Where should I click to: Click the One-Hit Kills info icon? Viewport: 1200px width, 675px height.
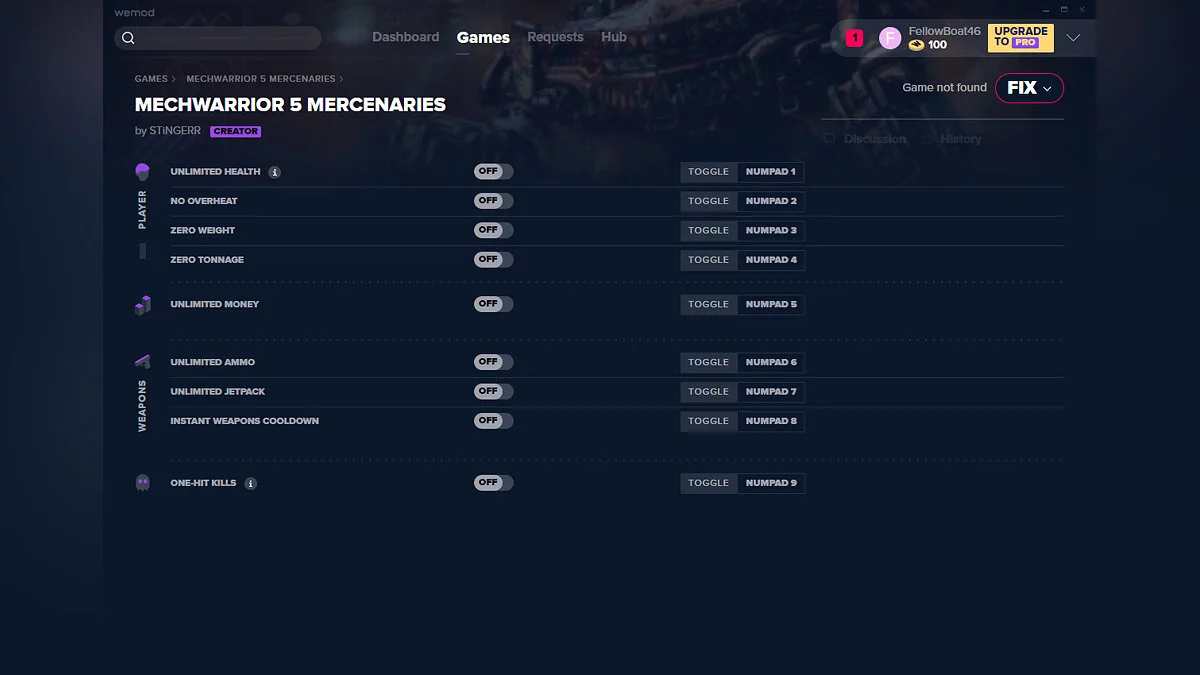pyautogui.click(x=251, y=483)
